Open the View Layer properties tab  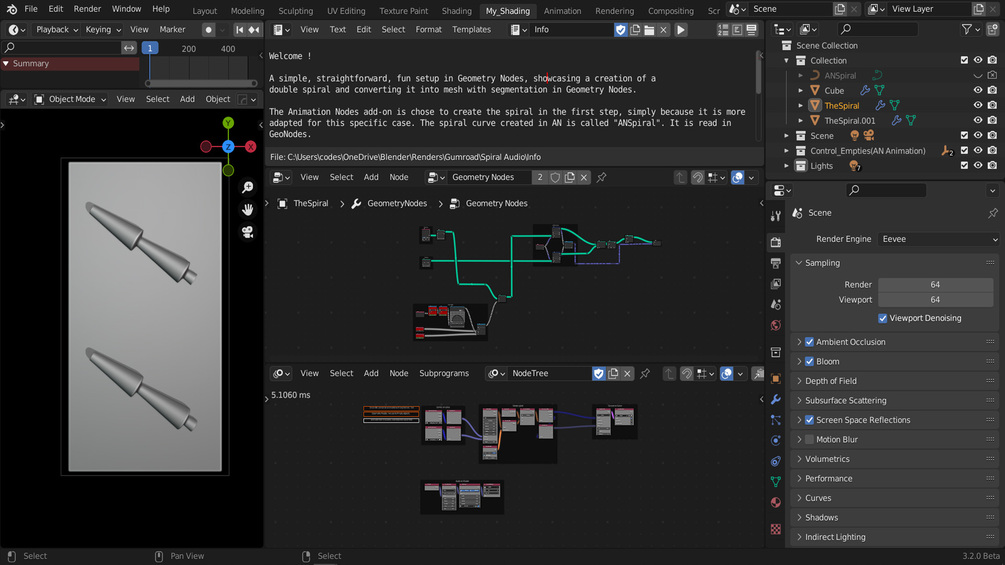point(776,284)
